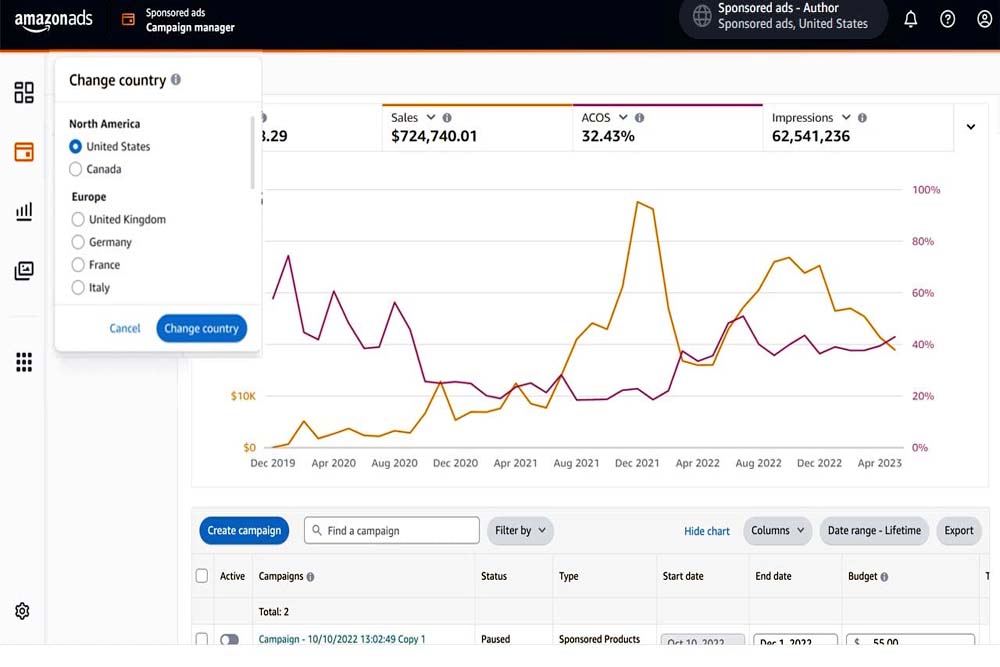Open the help question mark icon
The width and height of the screenshot is (1000, 667).
coord(947,18)
